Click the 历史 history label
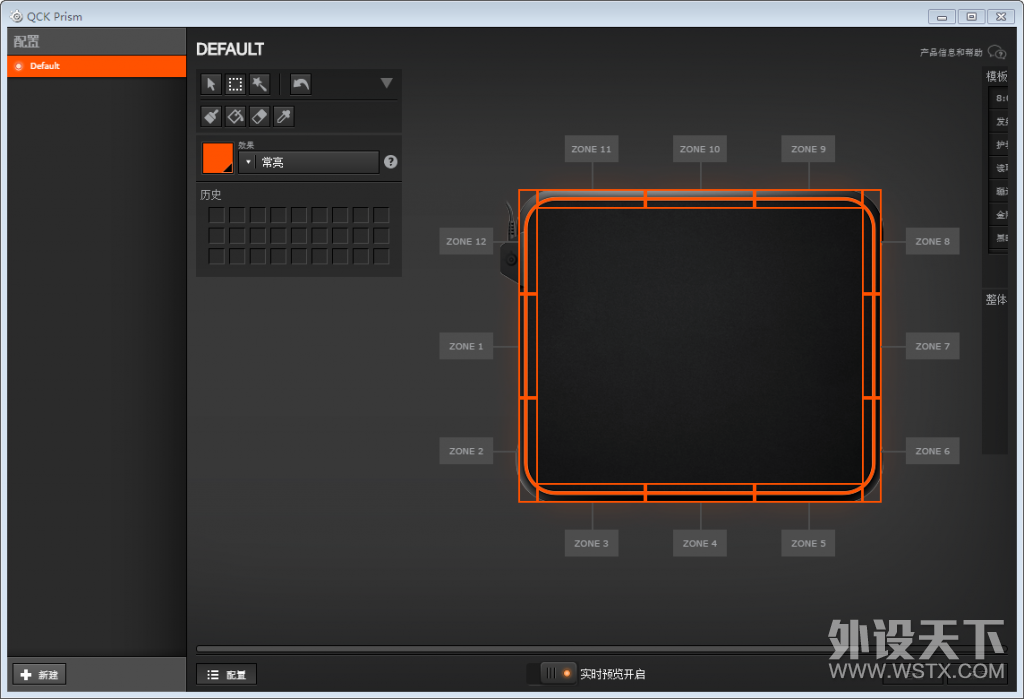 (210, 195)
